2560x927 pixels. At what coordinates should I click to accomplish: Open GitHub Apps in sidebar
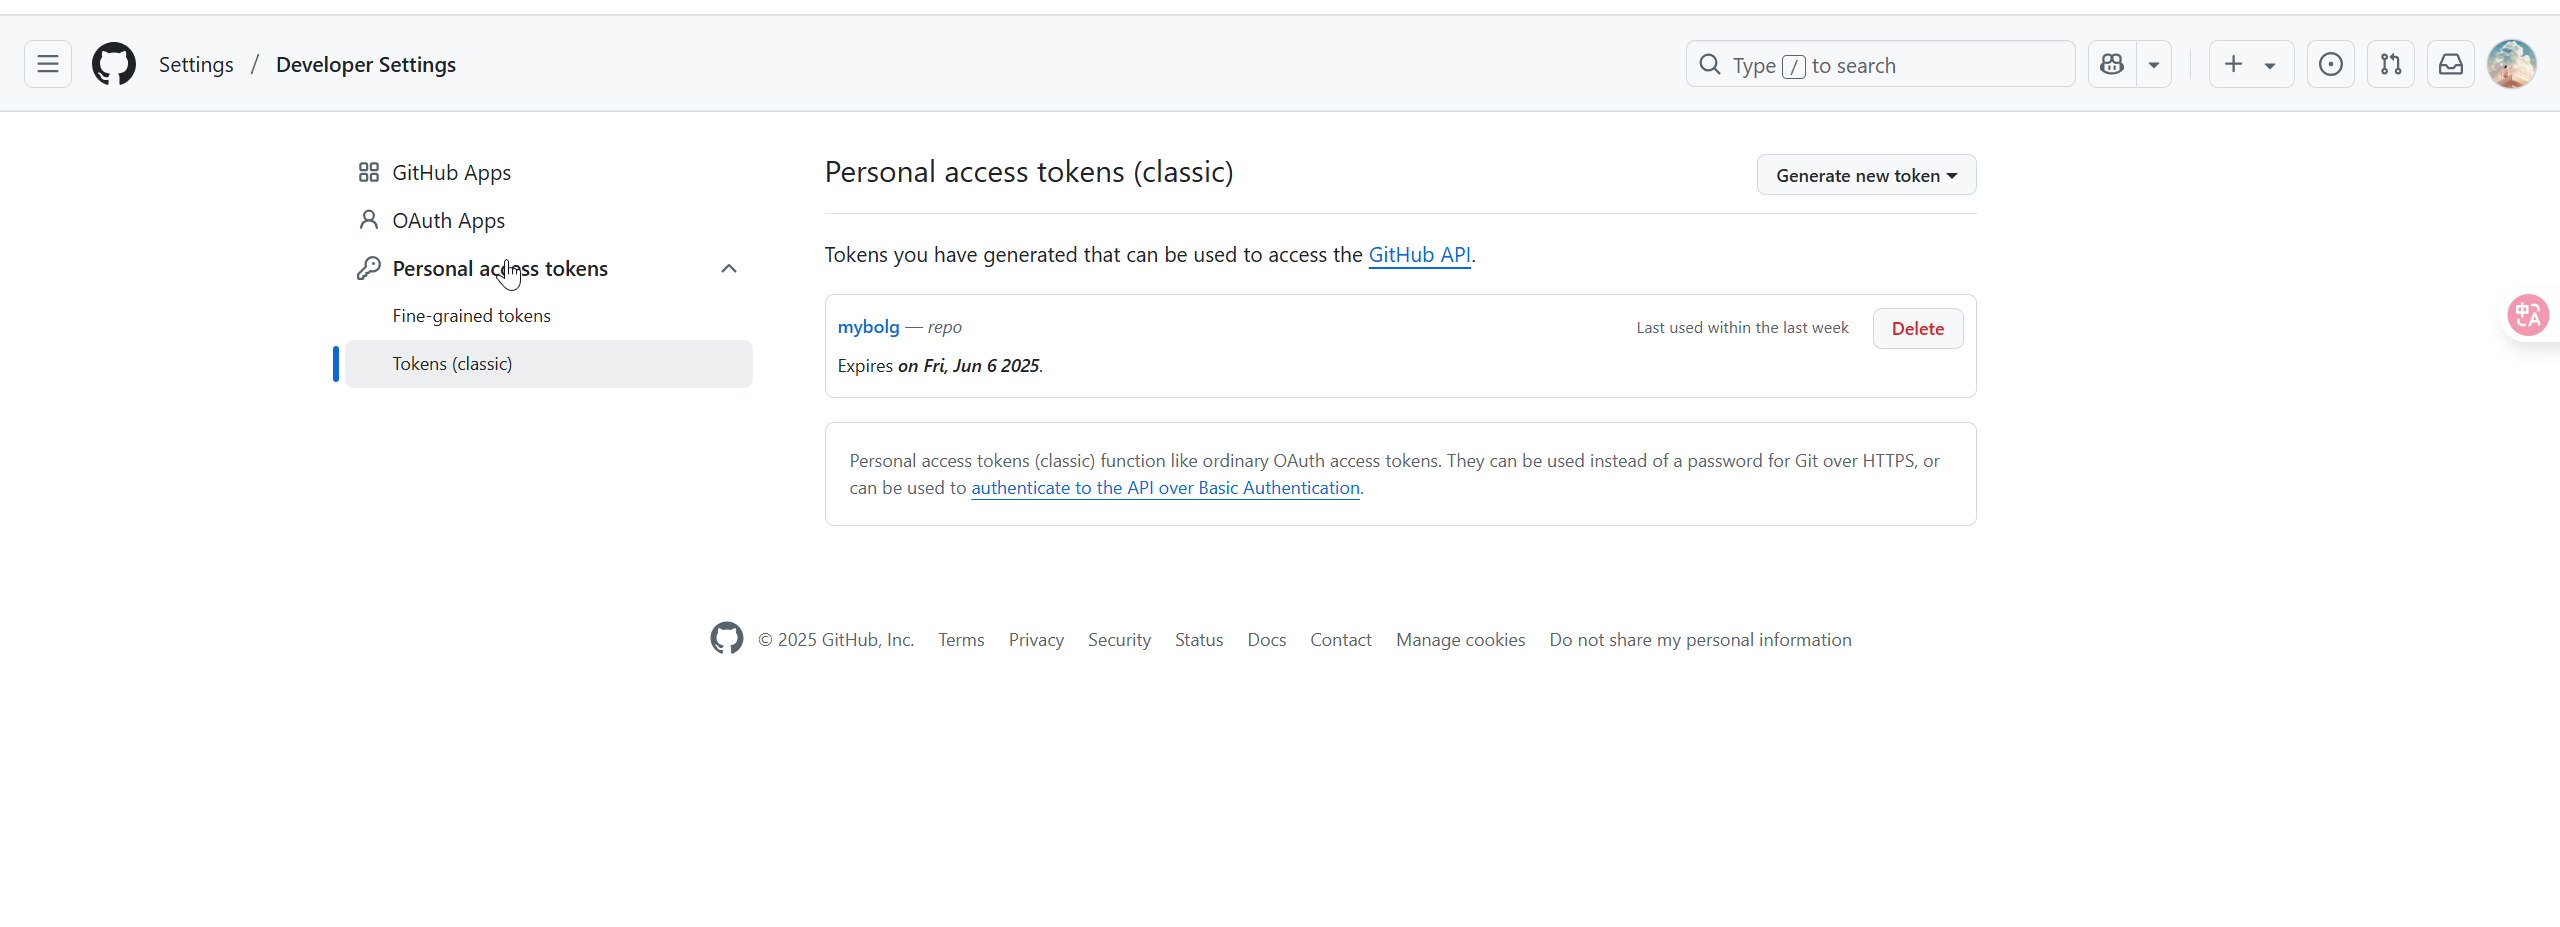pos(451,173)
